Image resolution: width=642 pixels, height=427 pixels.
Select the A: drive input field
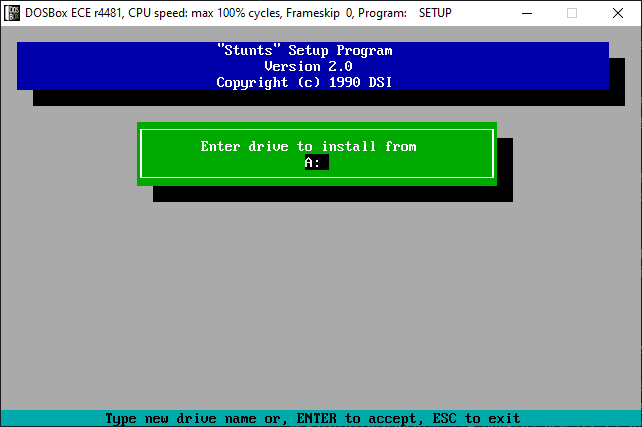click(316, 163)
